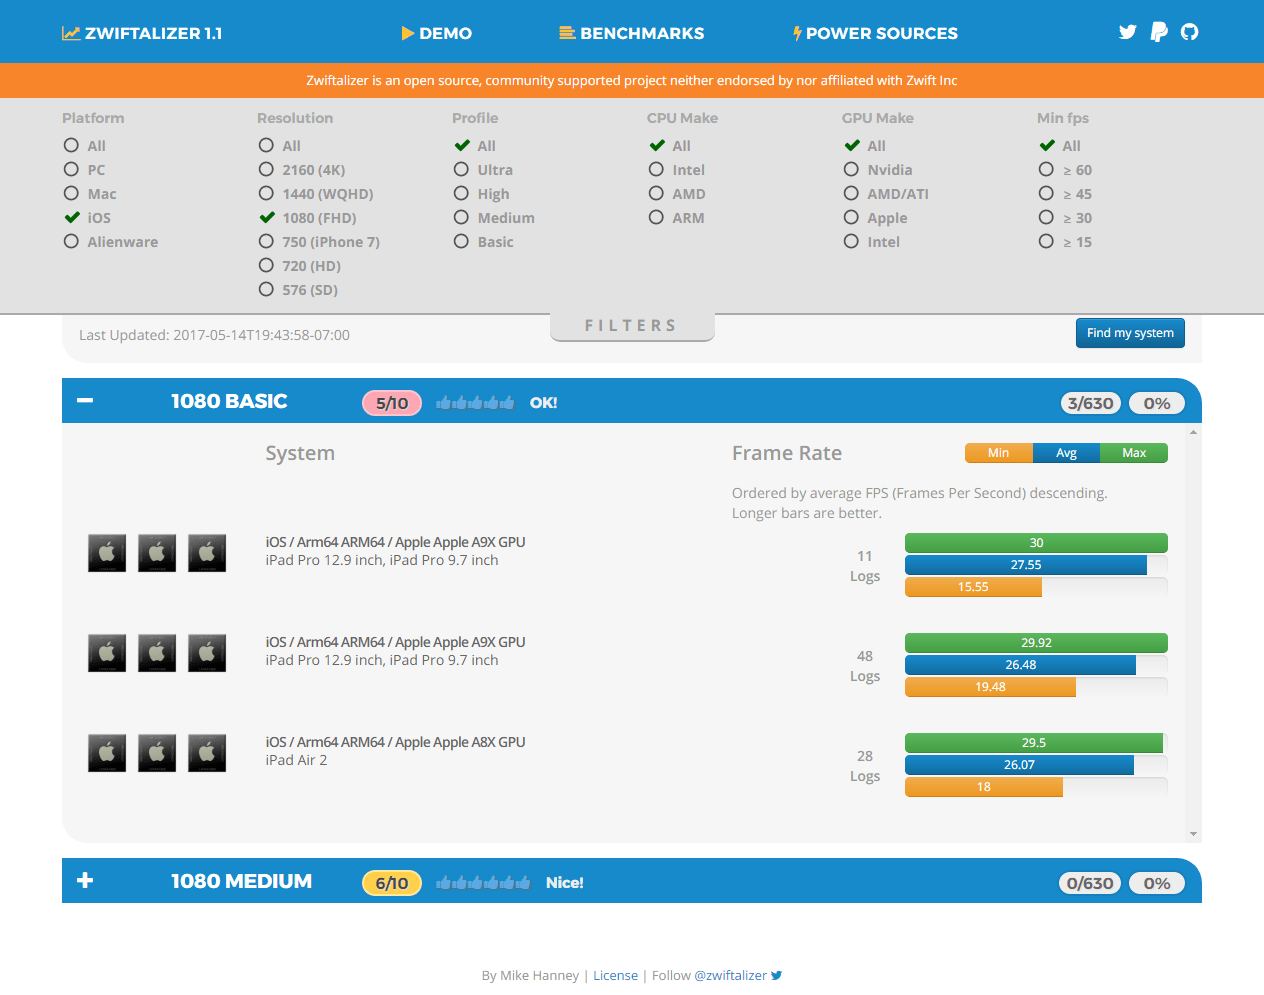Open the GitHub icon in header
This screenshot has height=995, width=1264.
(1189, 32)
